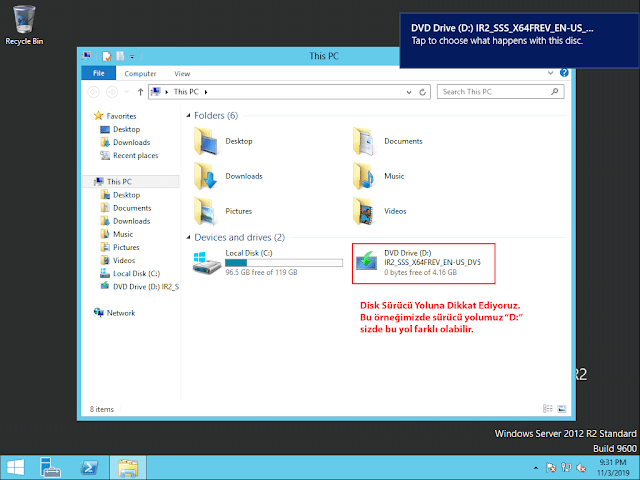This screenshot has width=640, height=480.
Task: Select Videos in the navigation pane
Action: click(x=118, y=260)
